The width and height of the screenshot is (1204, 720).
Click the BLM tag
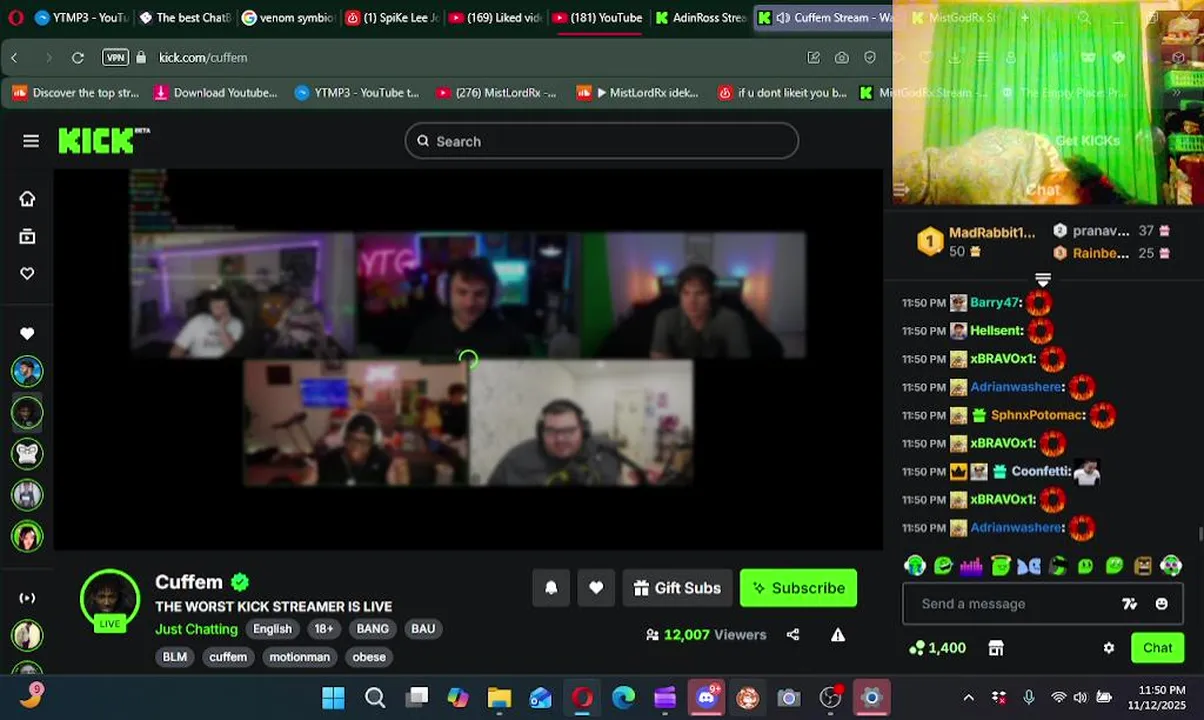click(175, 657)
